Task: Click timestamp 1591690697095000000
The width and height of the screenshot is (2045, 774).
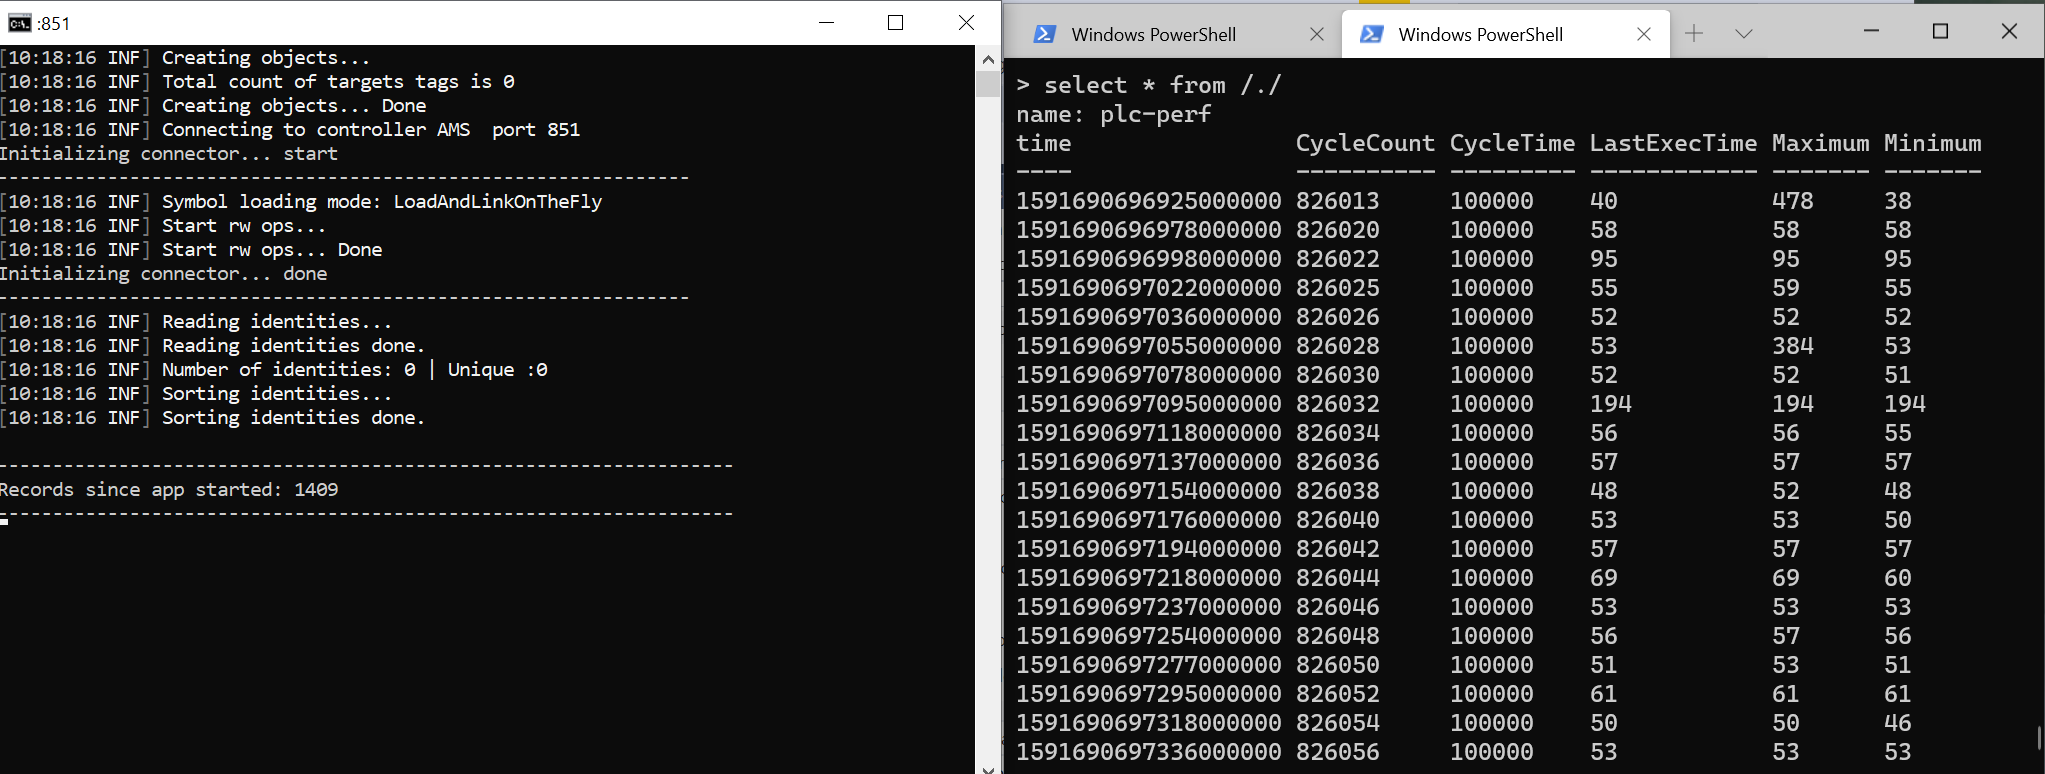Action: (1149, 404)
